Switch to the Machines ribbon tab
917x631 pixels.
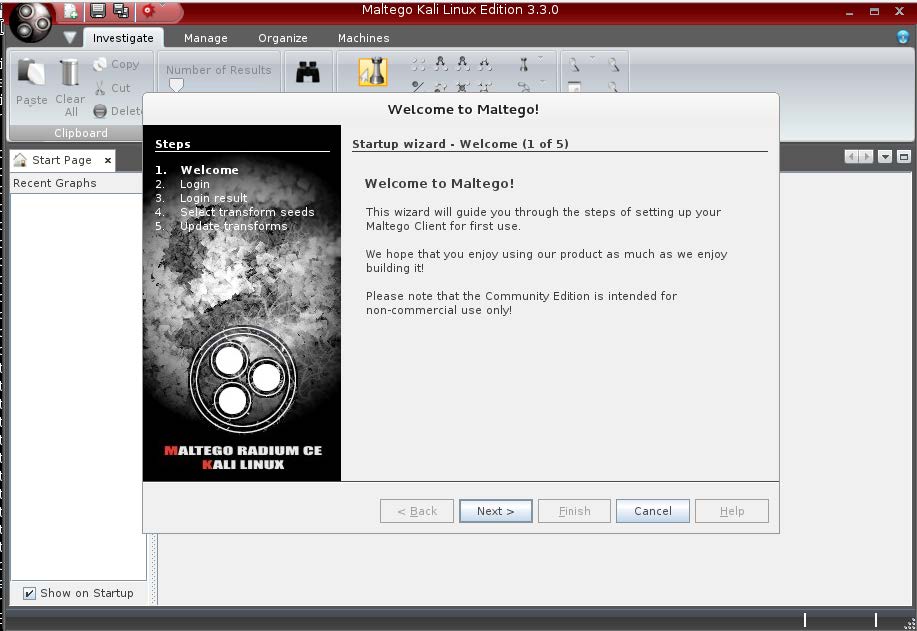point(363,38)
